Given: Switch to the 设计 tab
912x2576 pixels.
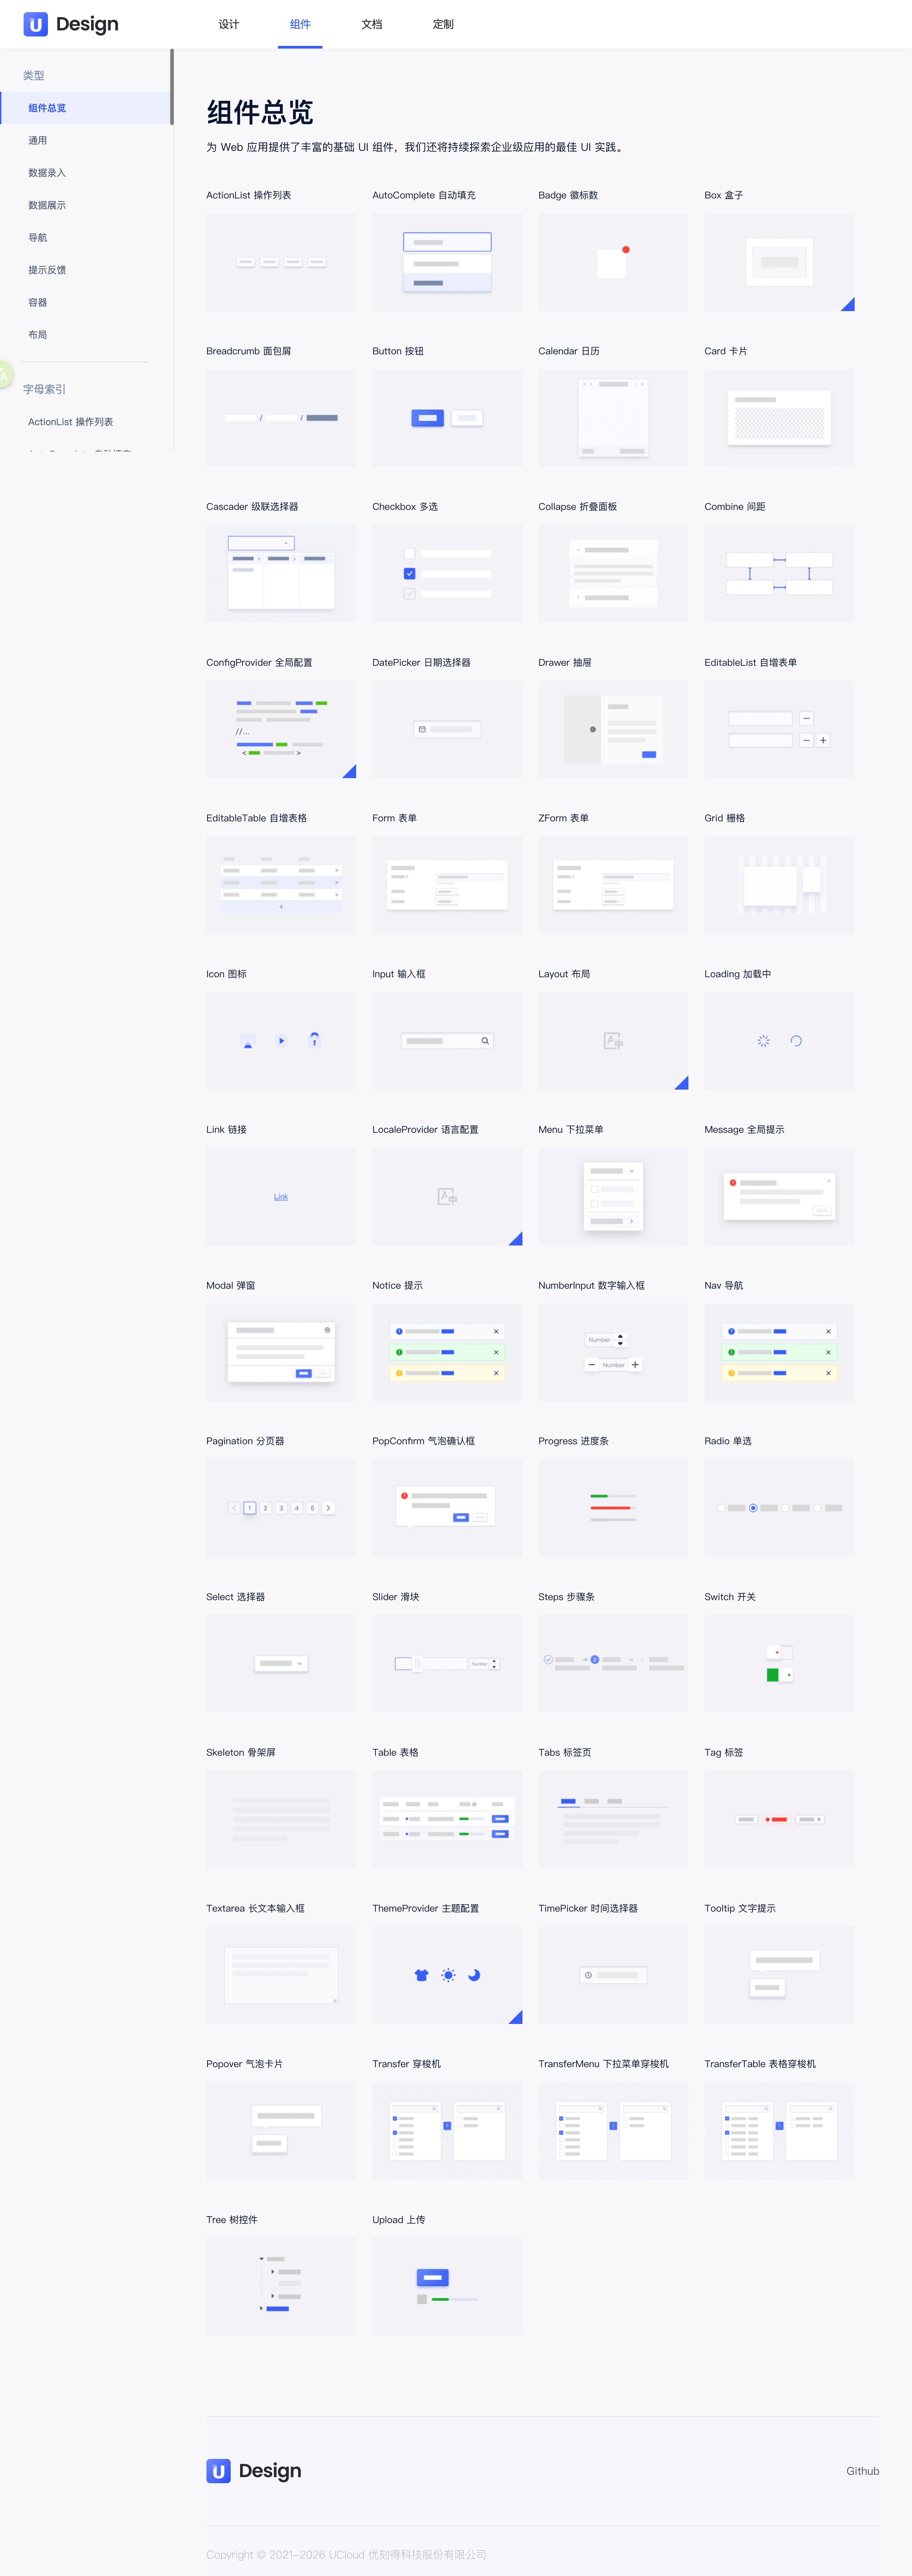Looking at the screenshot, I should pyautogui.click(x=229, y=24).
